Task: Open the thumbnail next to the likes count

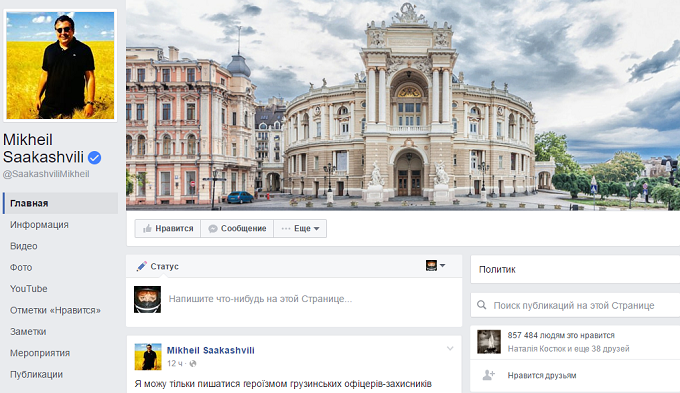Action: tap(489, 342)
